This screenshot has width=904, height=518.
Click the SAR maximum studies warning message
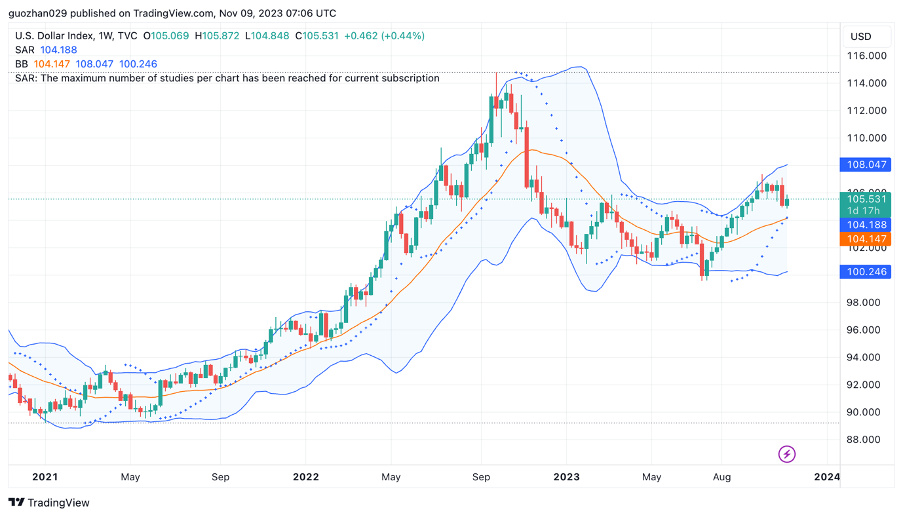[227, 78]
